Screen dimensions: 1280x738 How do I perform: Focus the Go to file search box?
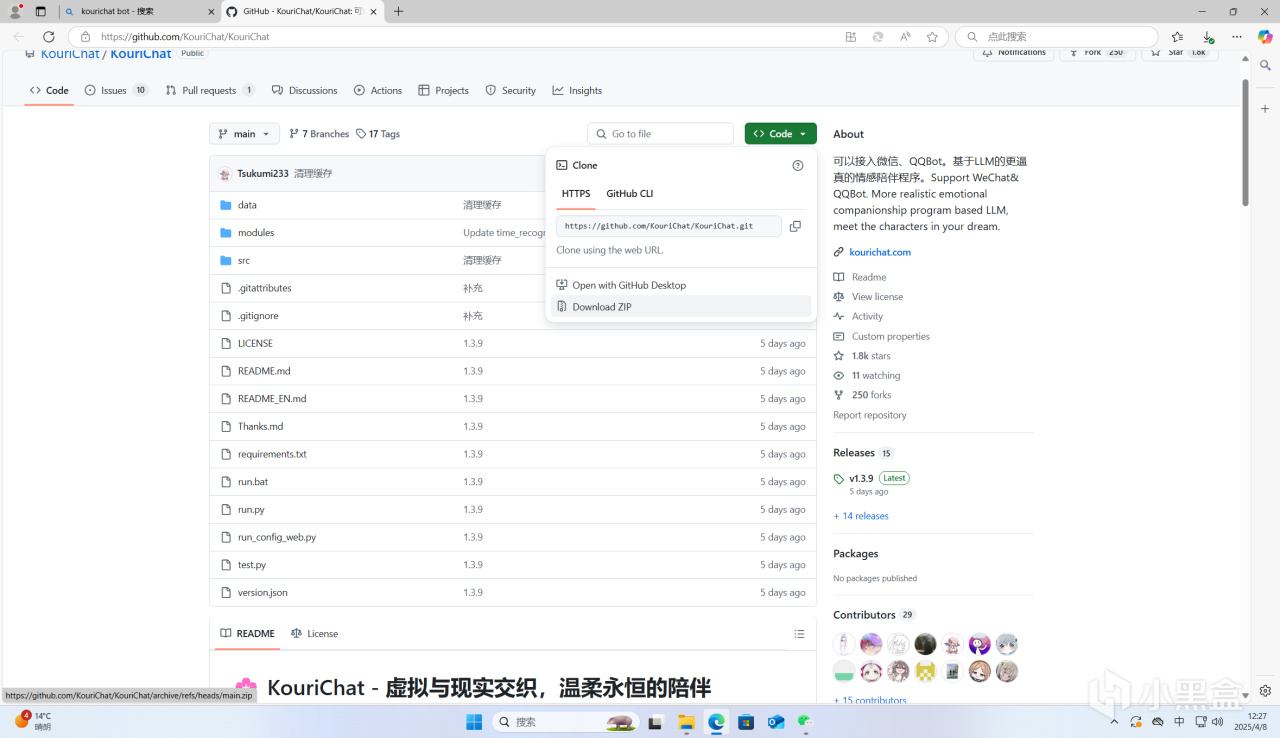(x=661, y=134)
